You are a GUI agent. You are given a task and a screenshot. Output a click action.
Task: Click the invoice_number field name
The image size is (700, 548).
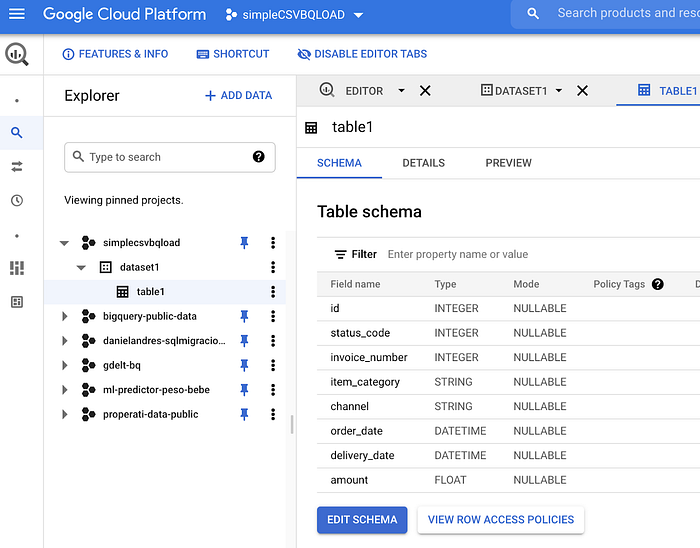pyautogui.click(x=369, y=357)
